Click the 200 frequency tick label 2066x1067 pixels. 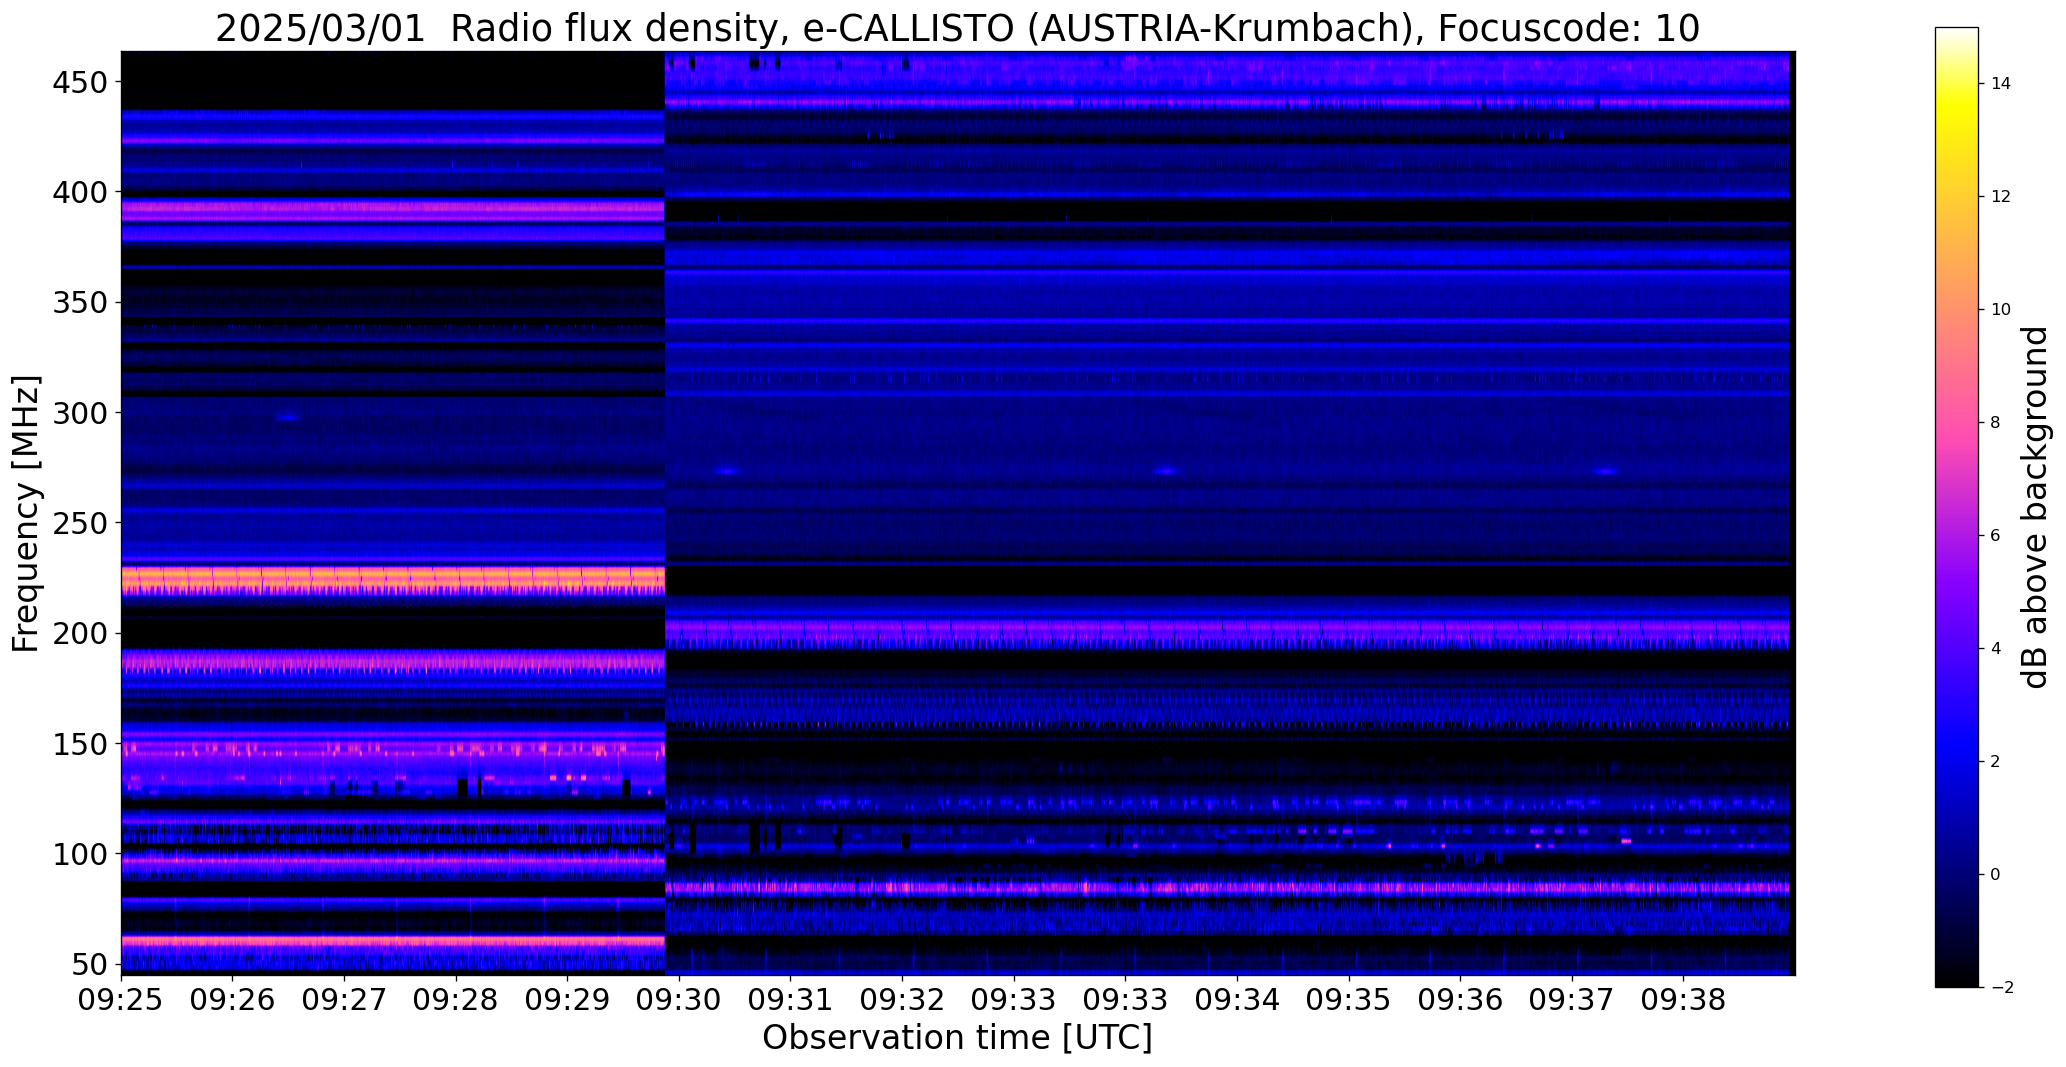click(x=80, y=634)
